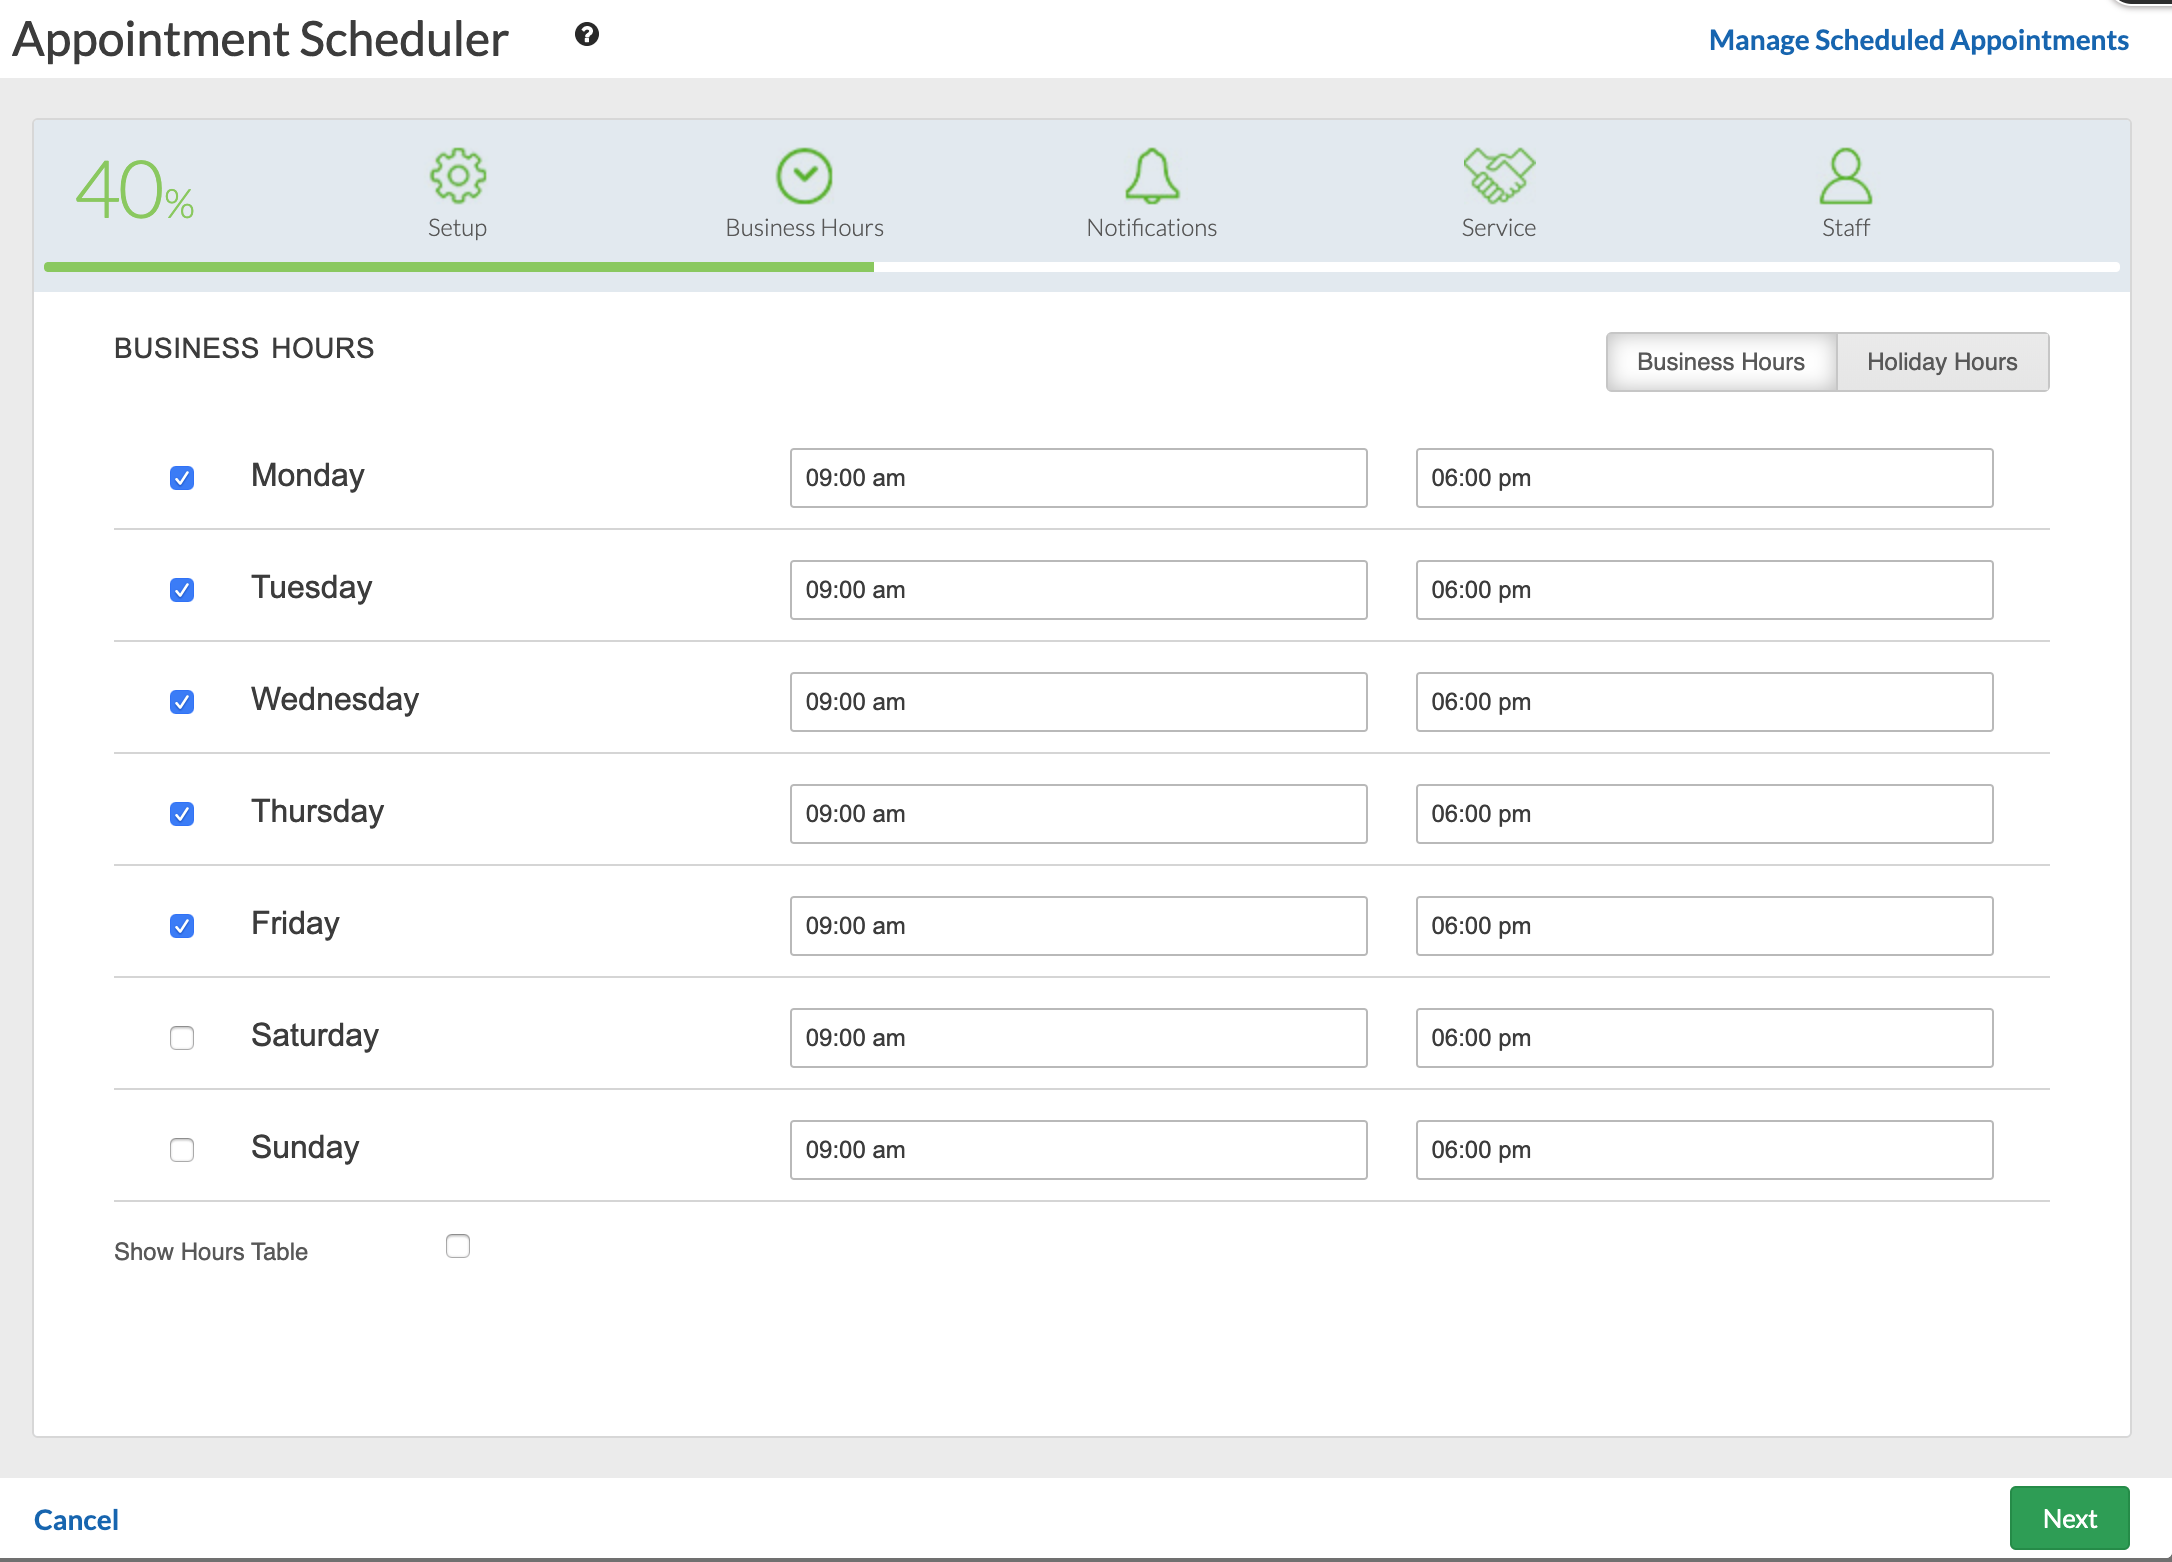
Task: Open Monday start time 09:00 am picker
Action: [1078, 478]
